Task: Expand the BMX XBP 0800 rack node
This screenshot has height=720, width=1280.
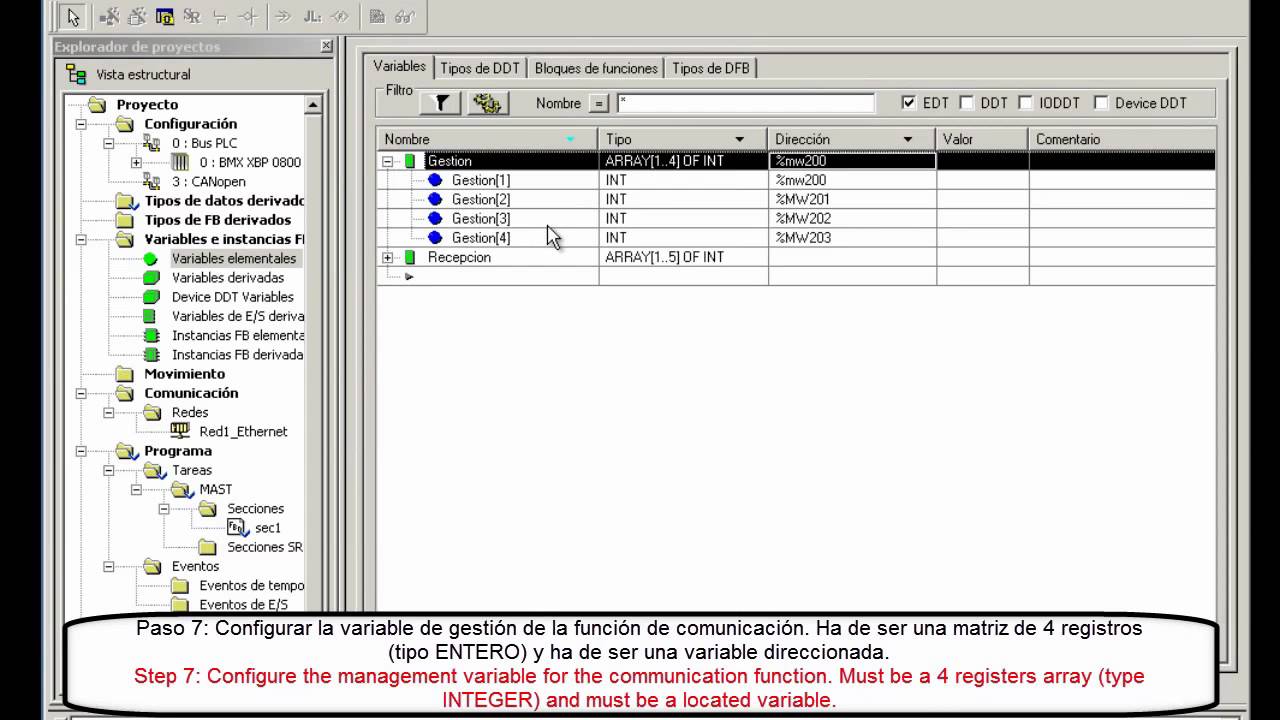Action: pos(136,162)
